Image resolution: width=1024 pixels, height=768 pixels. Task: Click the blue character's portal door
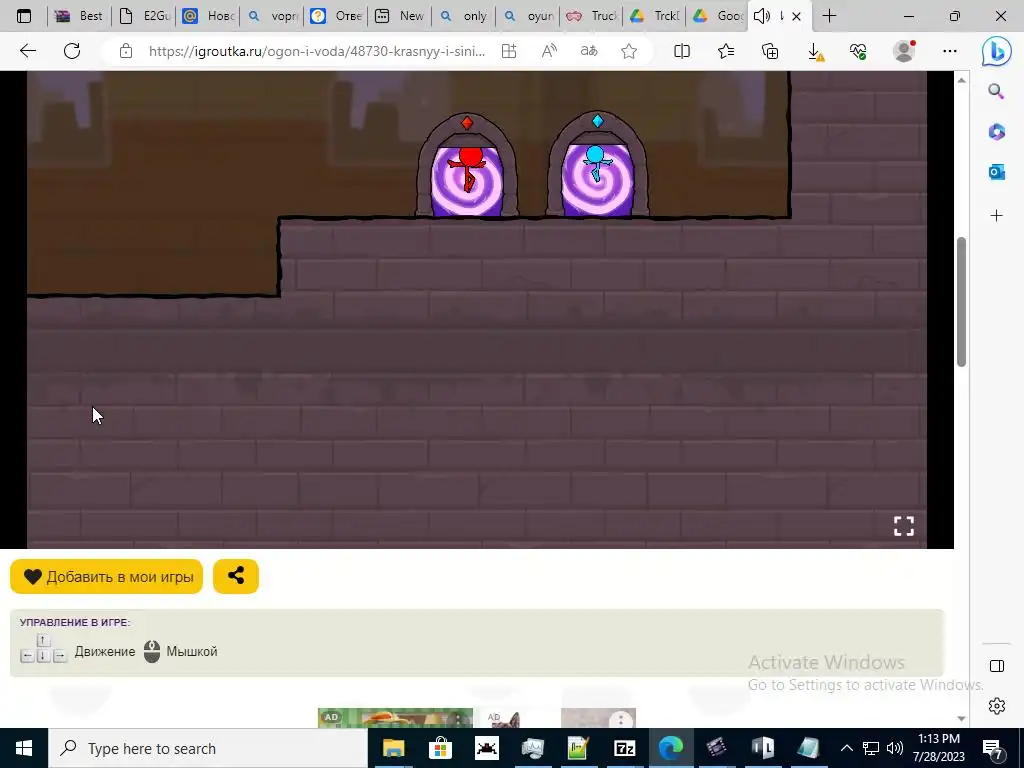click(x=597, y=165)
